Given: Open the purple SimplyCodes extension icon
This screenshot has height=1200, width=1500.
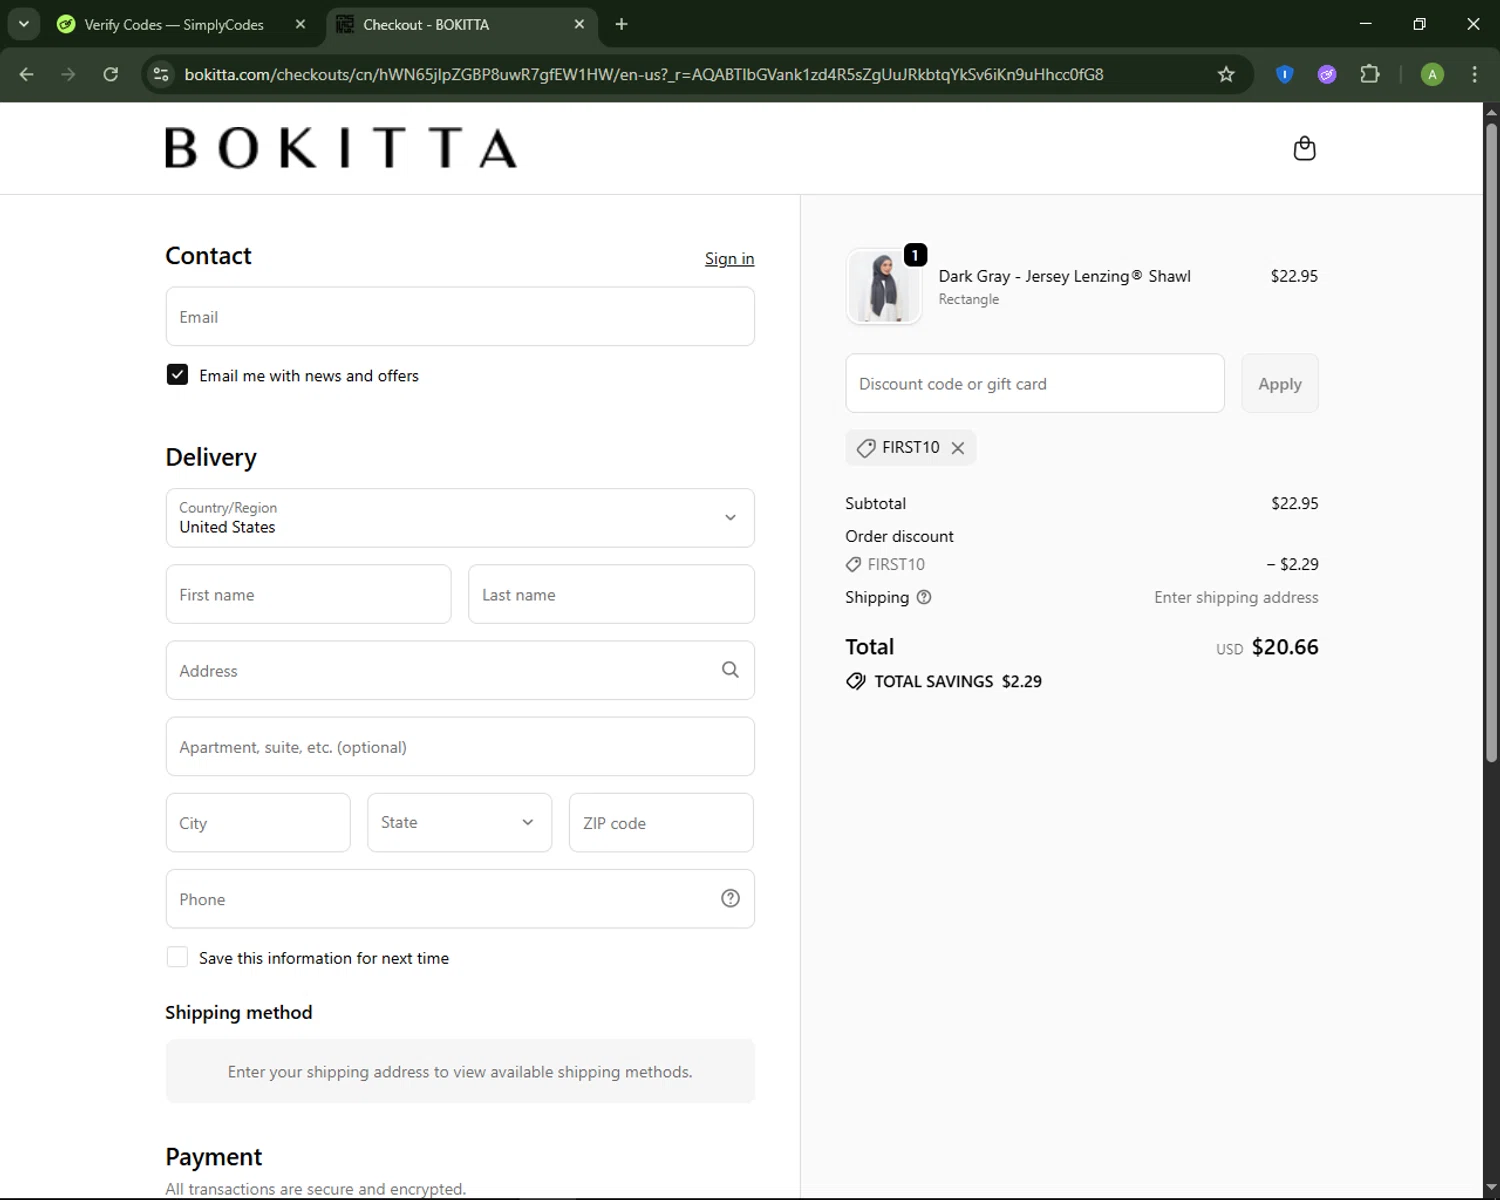Looking at the screenshot, I should point(1327,74).
